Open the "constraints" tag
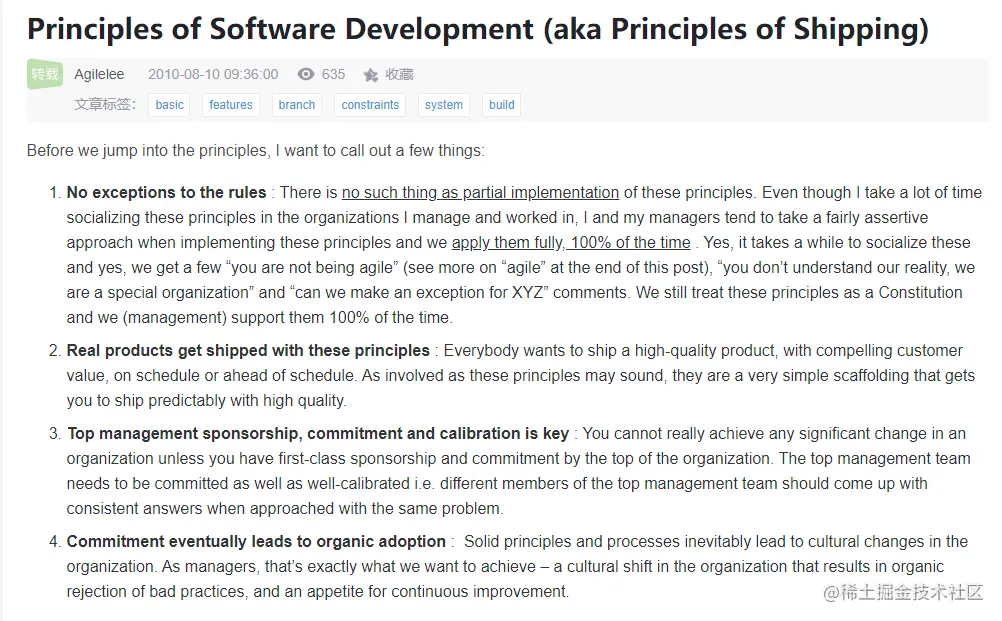Viewport: 1002px width, 621px height. pyautogui.click(x=370, y=105)
